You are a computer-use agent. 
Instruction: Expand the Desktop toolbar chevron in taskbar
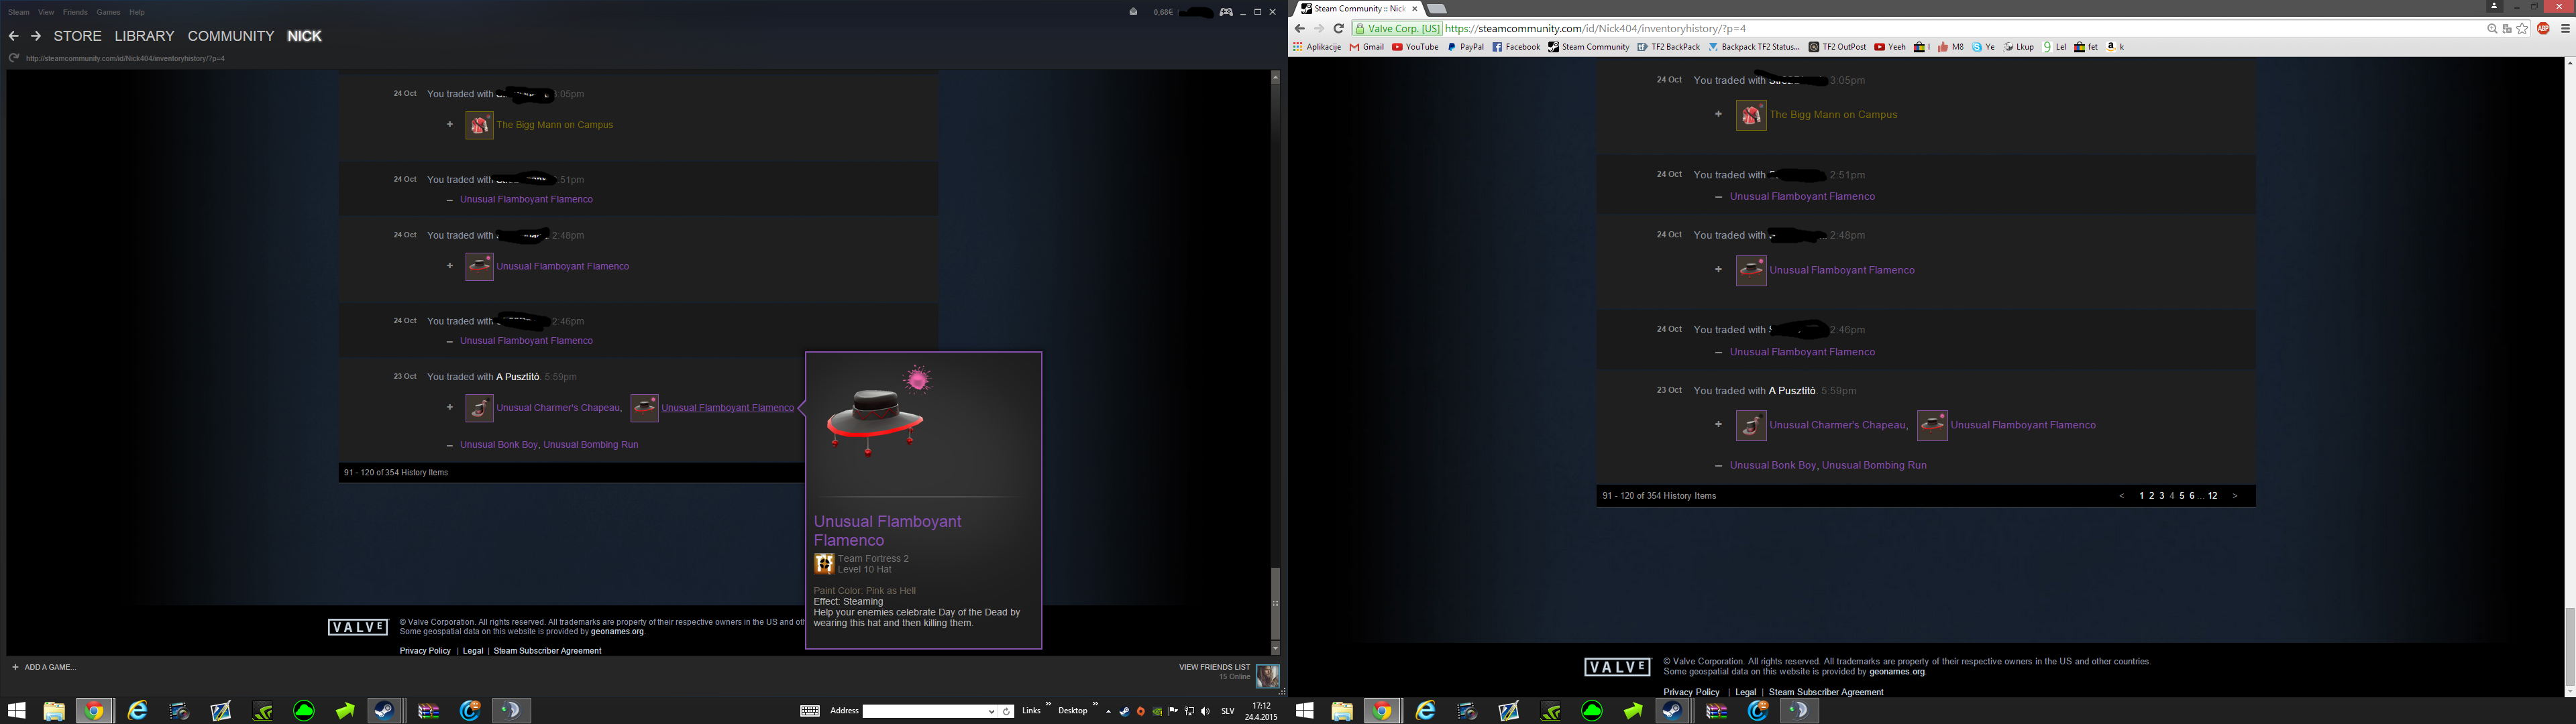(1095, 705)
